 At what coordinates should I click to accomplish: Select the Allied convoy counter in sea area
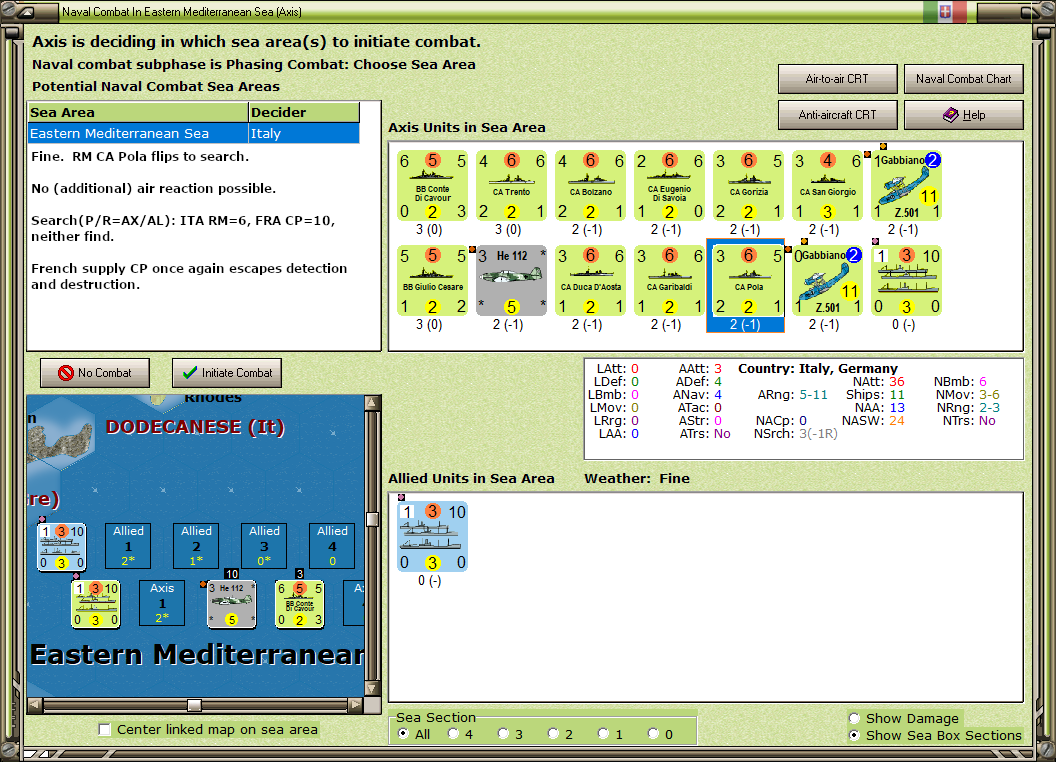point(432,537)
